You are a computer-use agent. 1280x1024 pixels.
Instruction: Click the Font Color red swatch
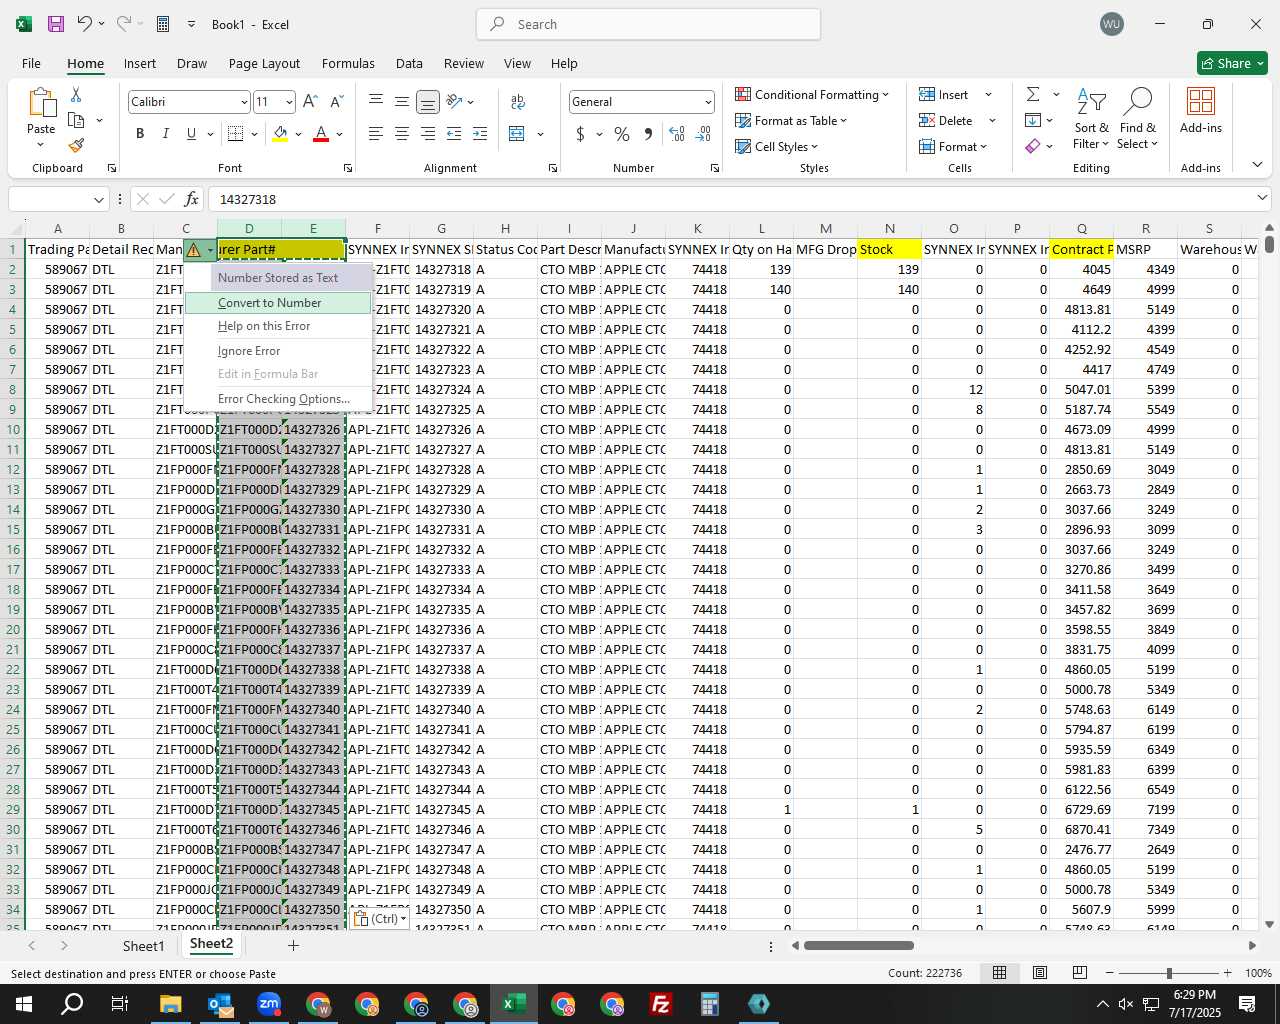321,134
